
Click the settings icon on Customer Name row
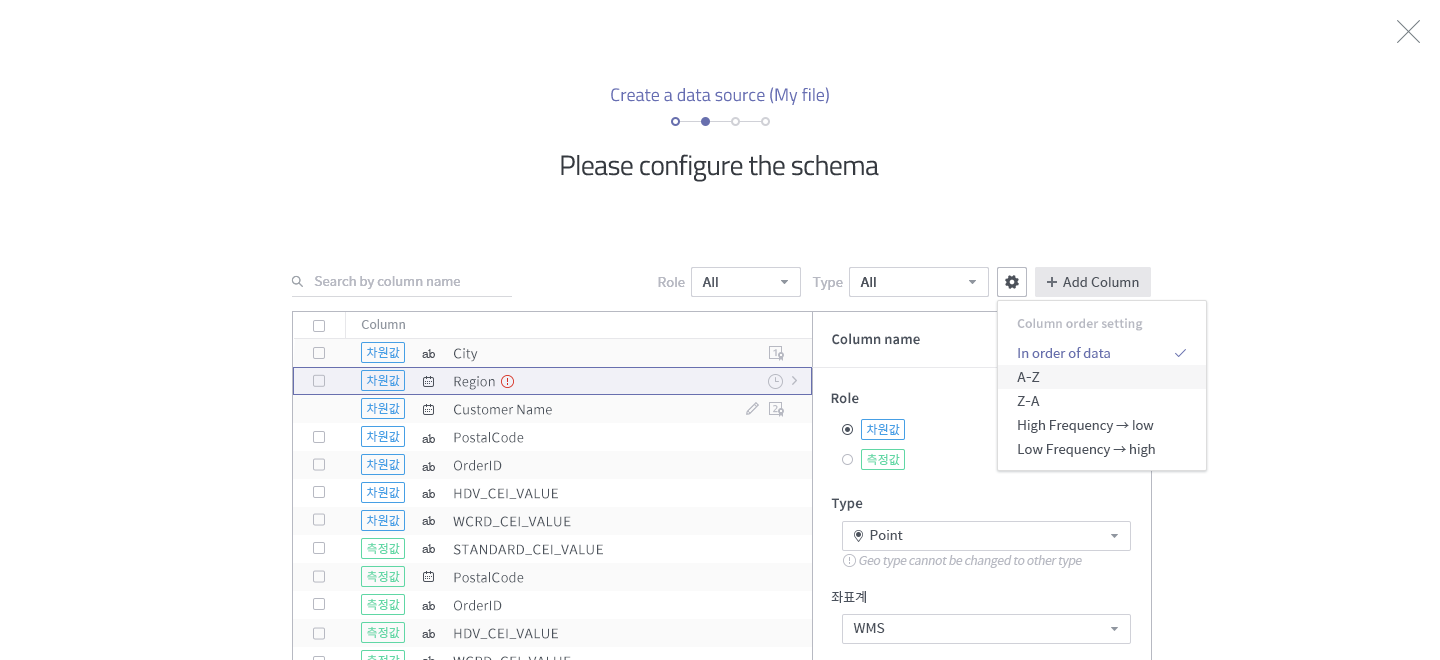[776, 409]
